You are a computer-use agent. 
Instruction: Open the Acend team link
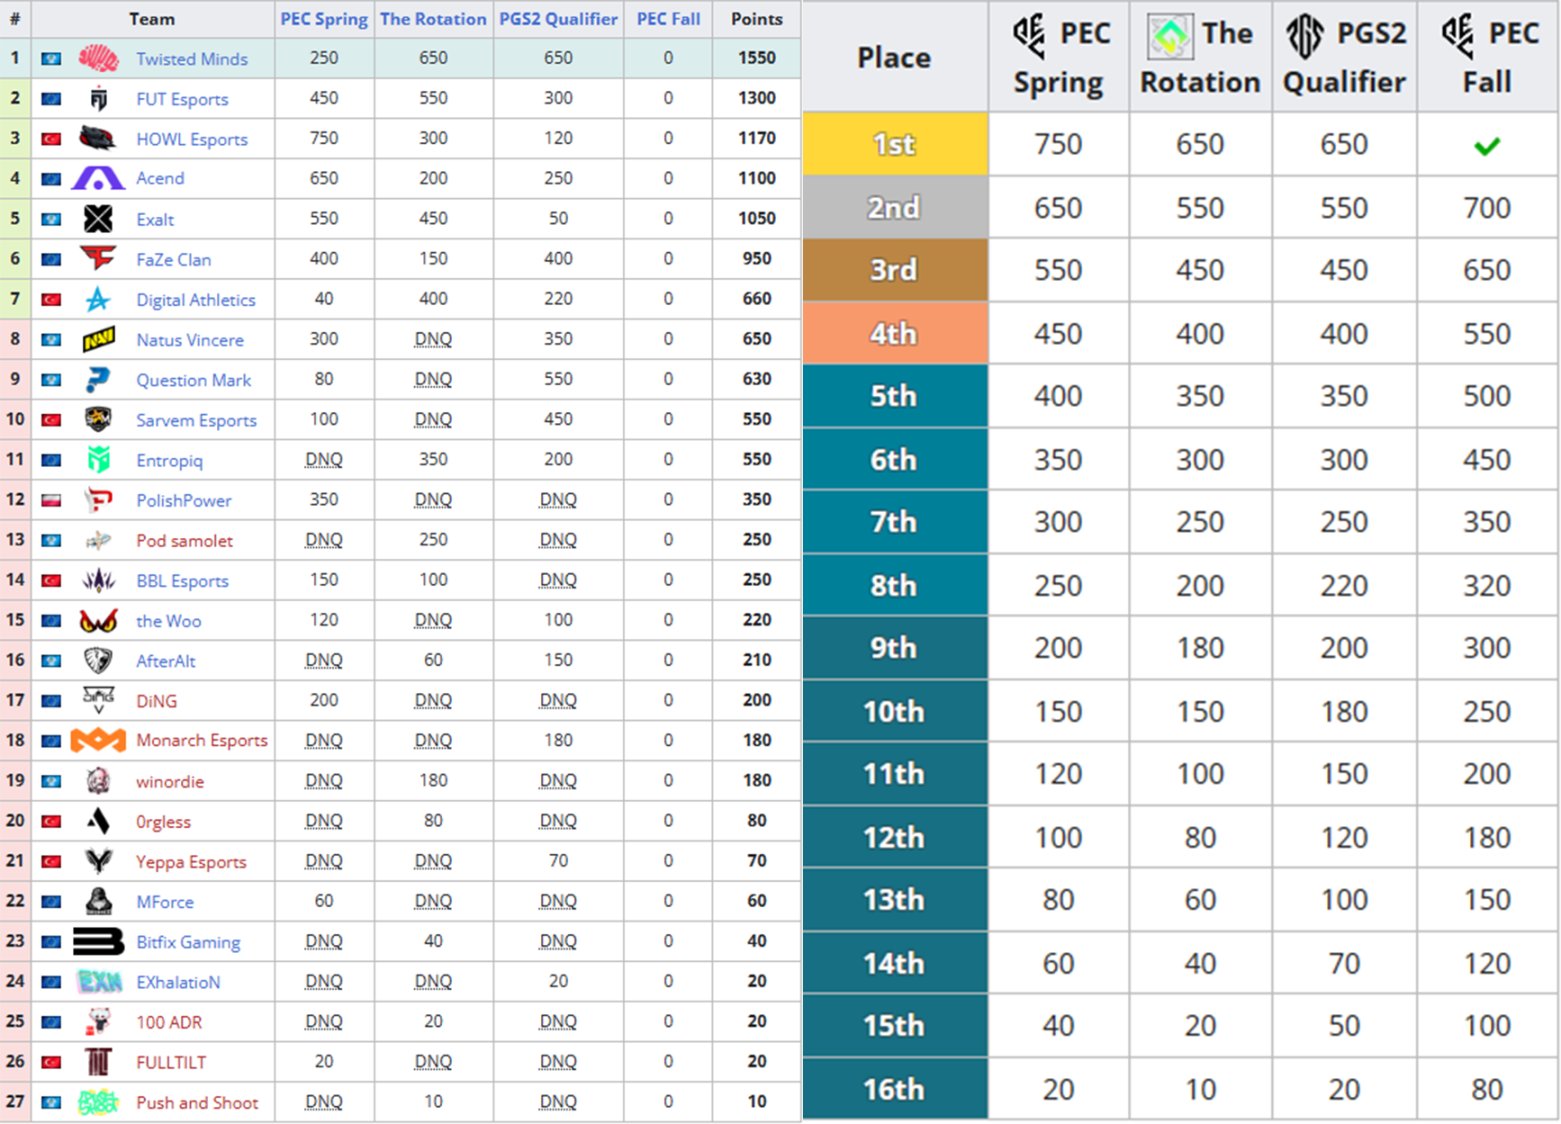pyautogui.click(x=160, y=178)
